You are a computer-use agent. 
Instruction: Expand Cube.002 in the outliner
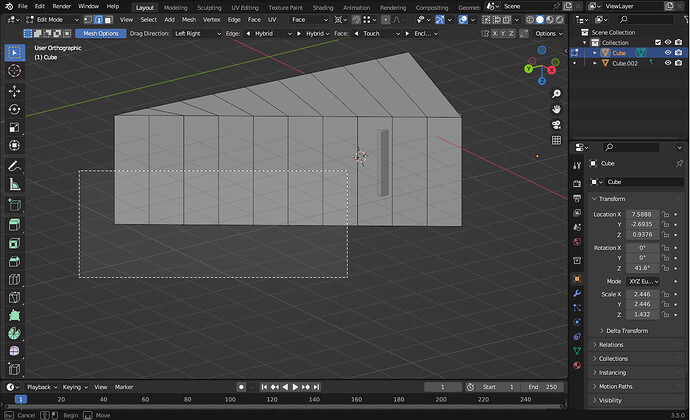pyautogui.click(x=595, y=63)
